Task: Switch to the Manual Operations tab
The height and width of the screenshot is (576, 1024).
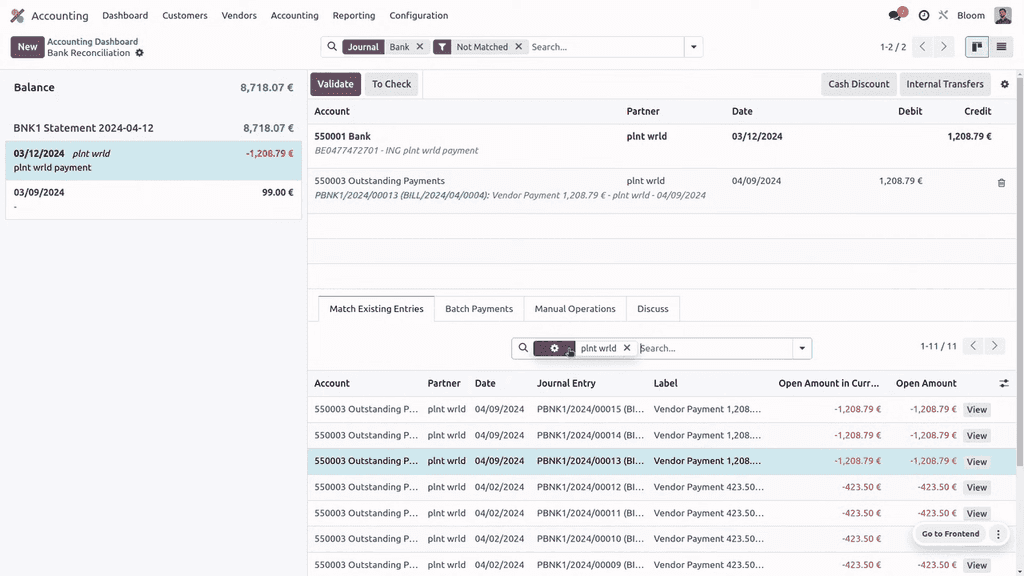Action: tap(574, 309)
